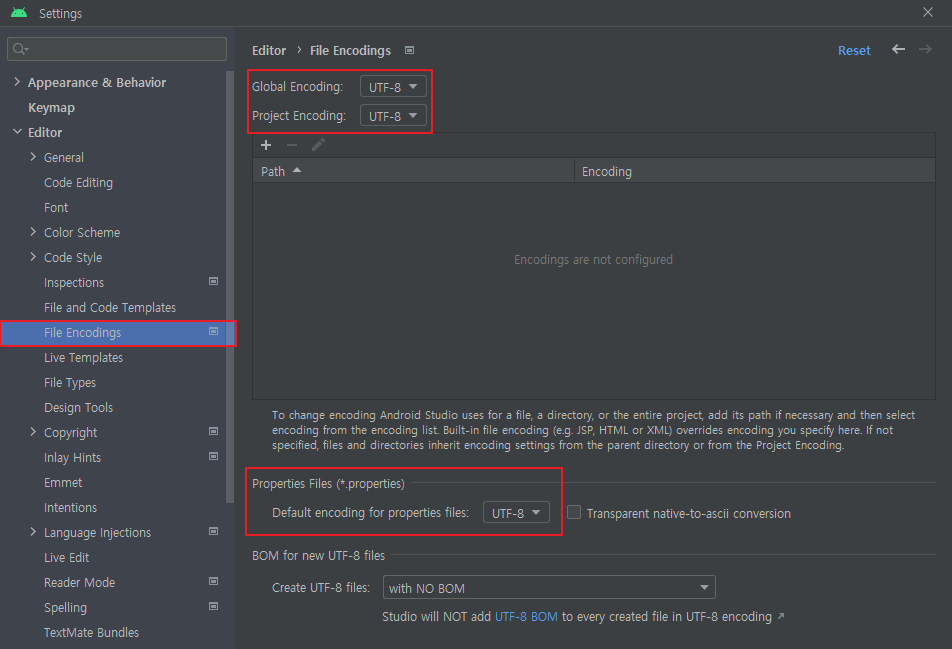This screenshot has height=649, width=952.
Task: Expand the General node
Action: [33, 157]
